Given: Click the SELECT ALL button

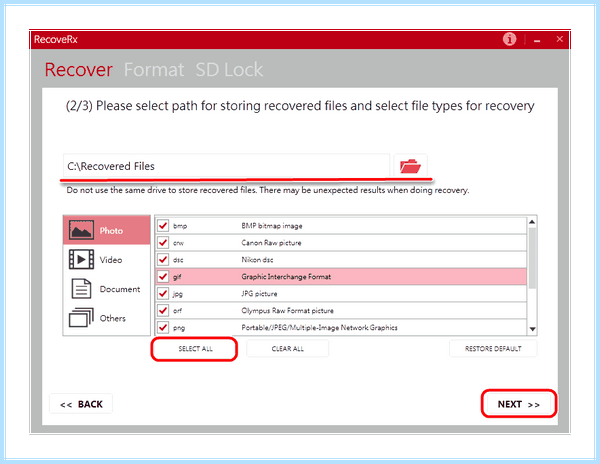Looking at the screenshot, I should 195,348.
